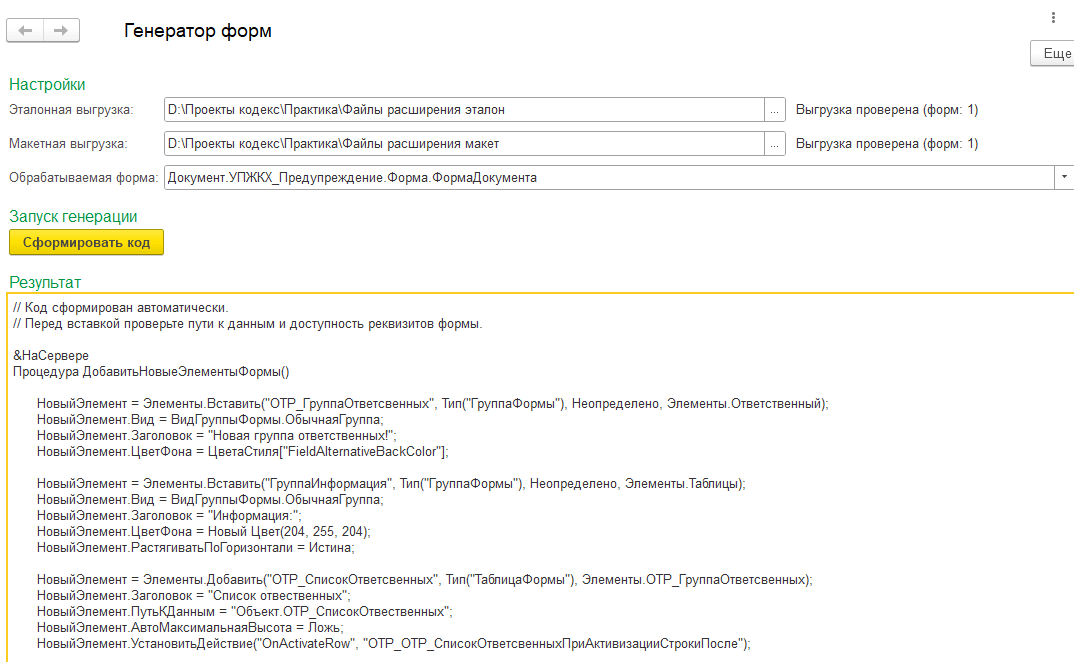
Task: Click the ПутьКДанным code line
Action: tap(245, 612)
